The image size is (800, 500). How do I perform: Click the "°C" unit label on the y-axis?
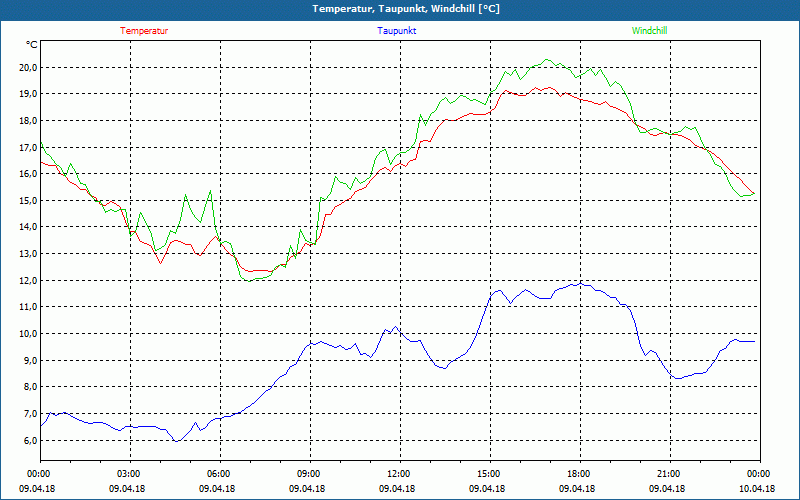coord(32,45)
